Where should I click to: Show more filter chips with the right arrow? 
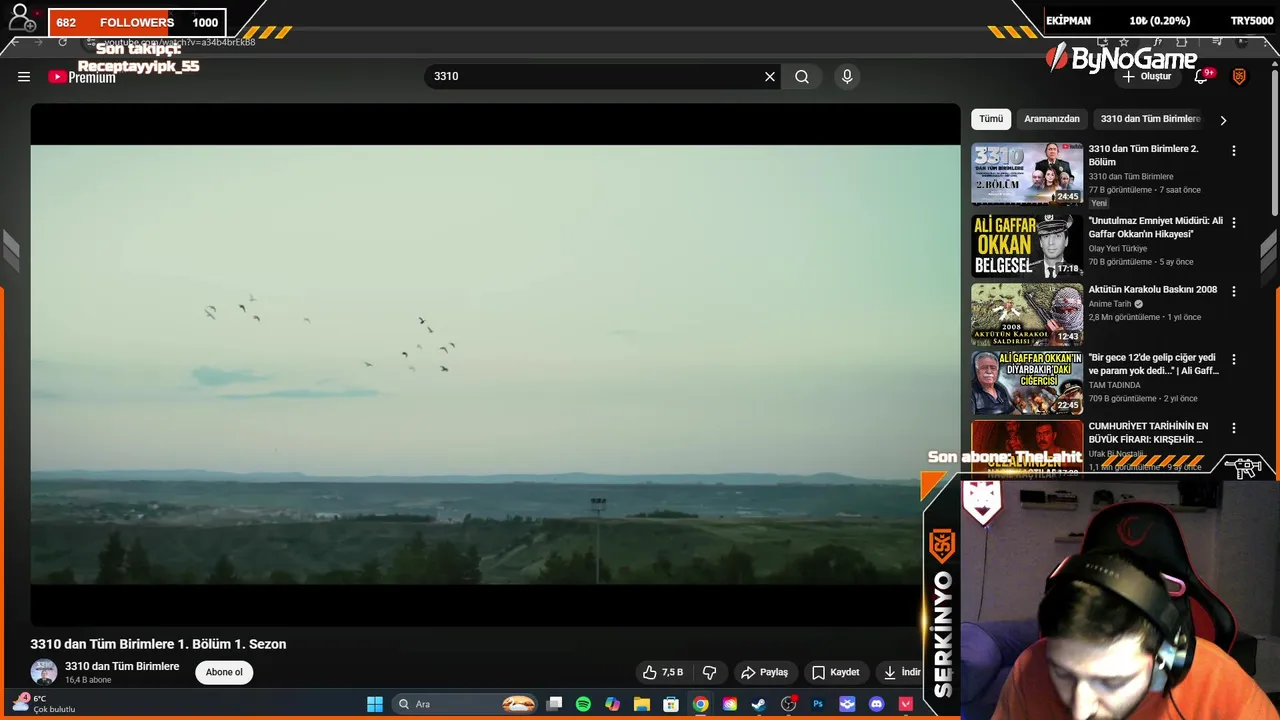tap(1222, 120)
